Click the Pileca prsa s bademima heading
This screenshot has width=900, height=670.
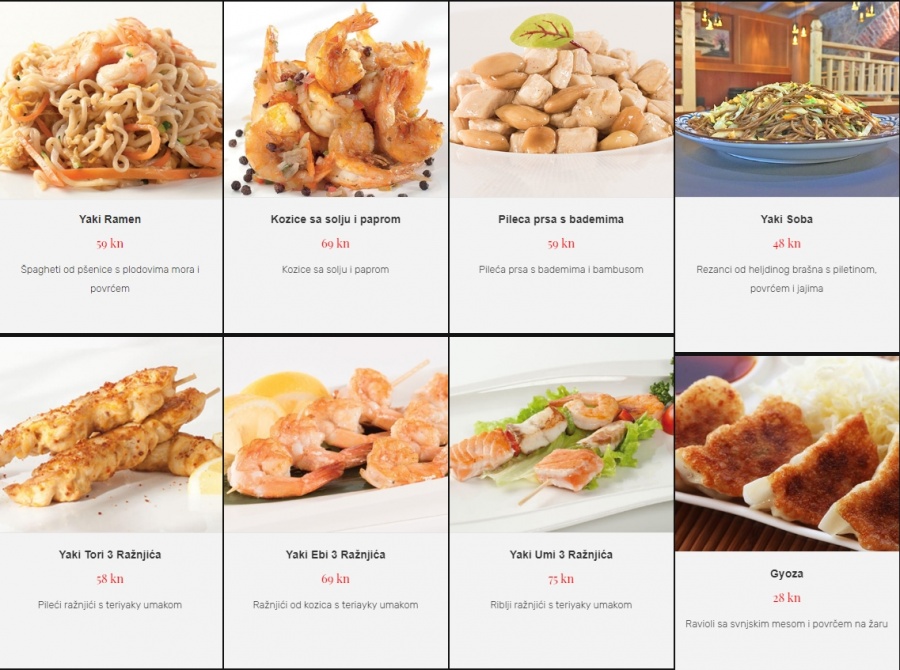(x=561, y=219)
